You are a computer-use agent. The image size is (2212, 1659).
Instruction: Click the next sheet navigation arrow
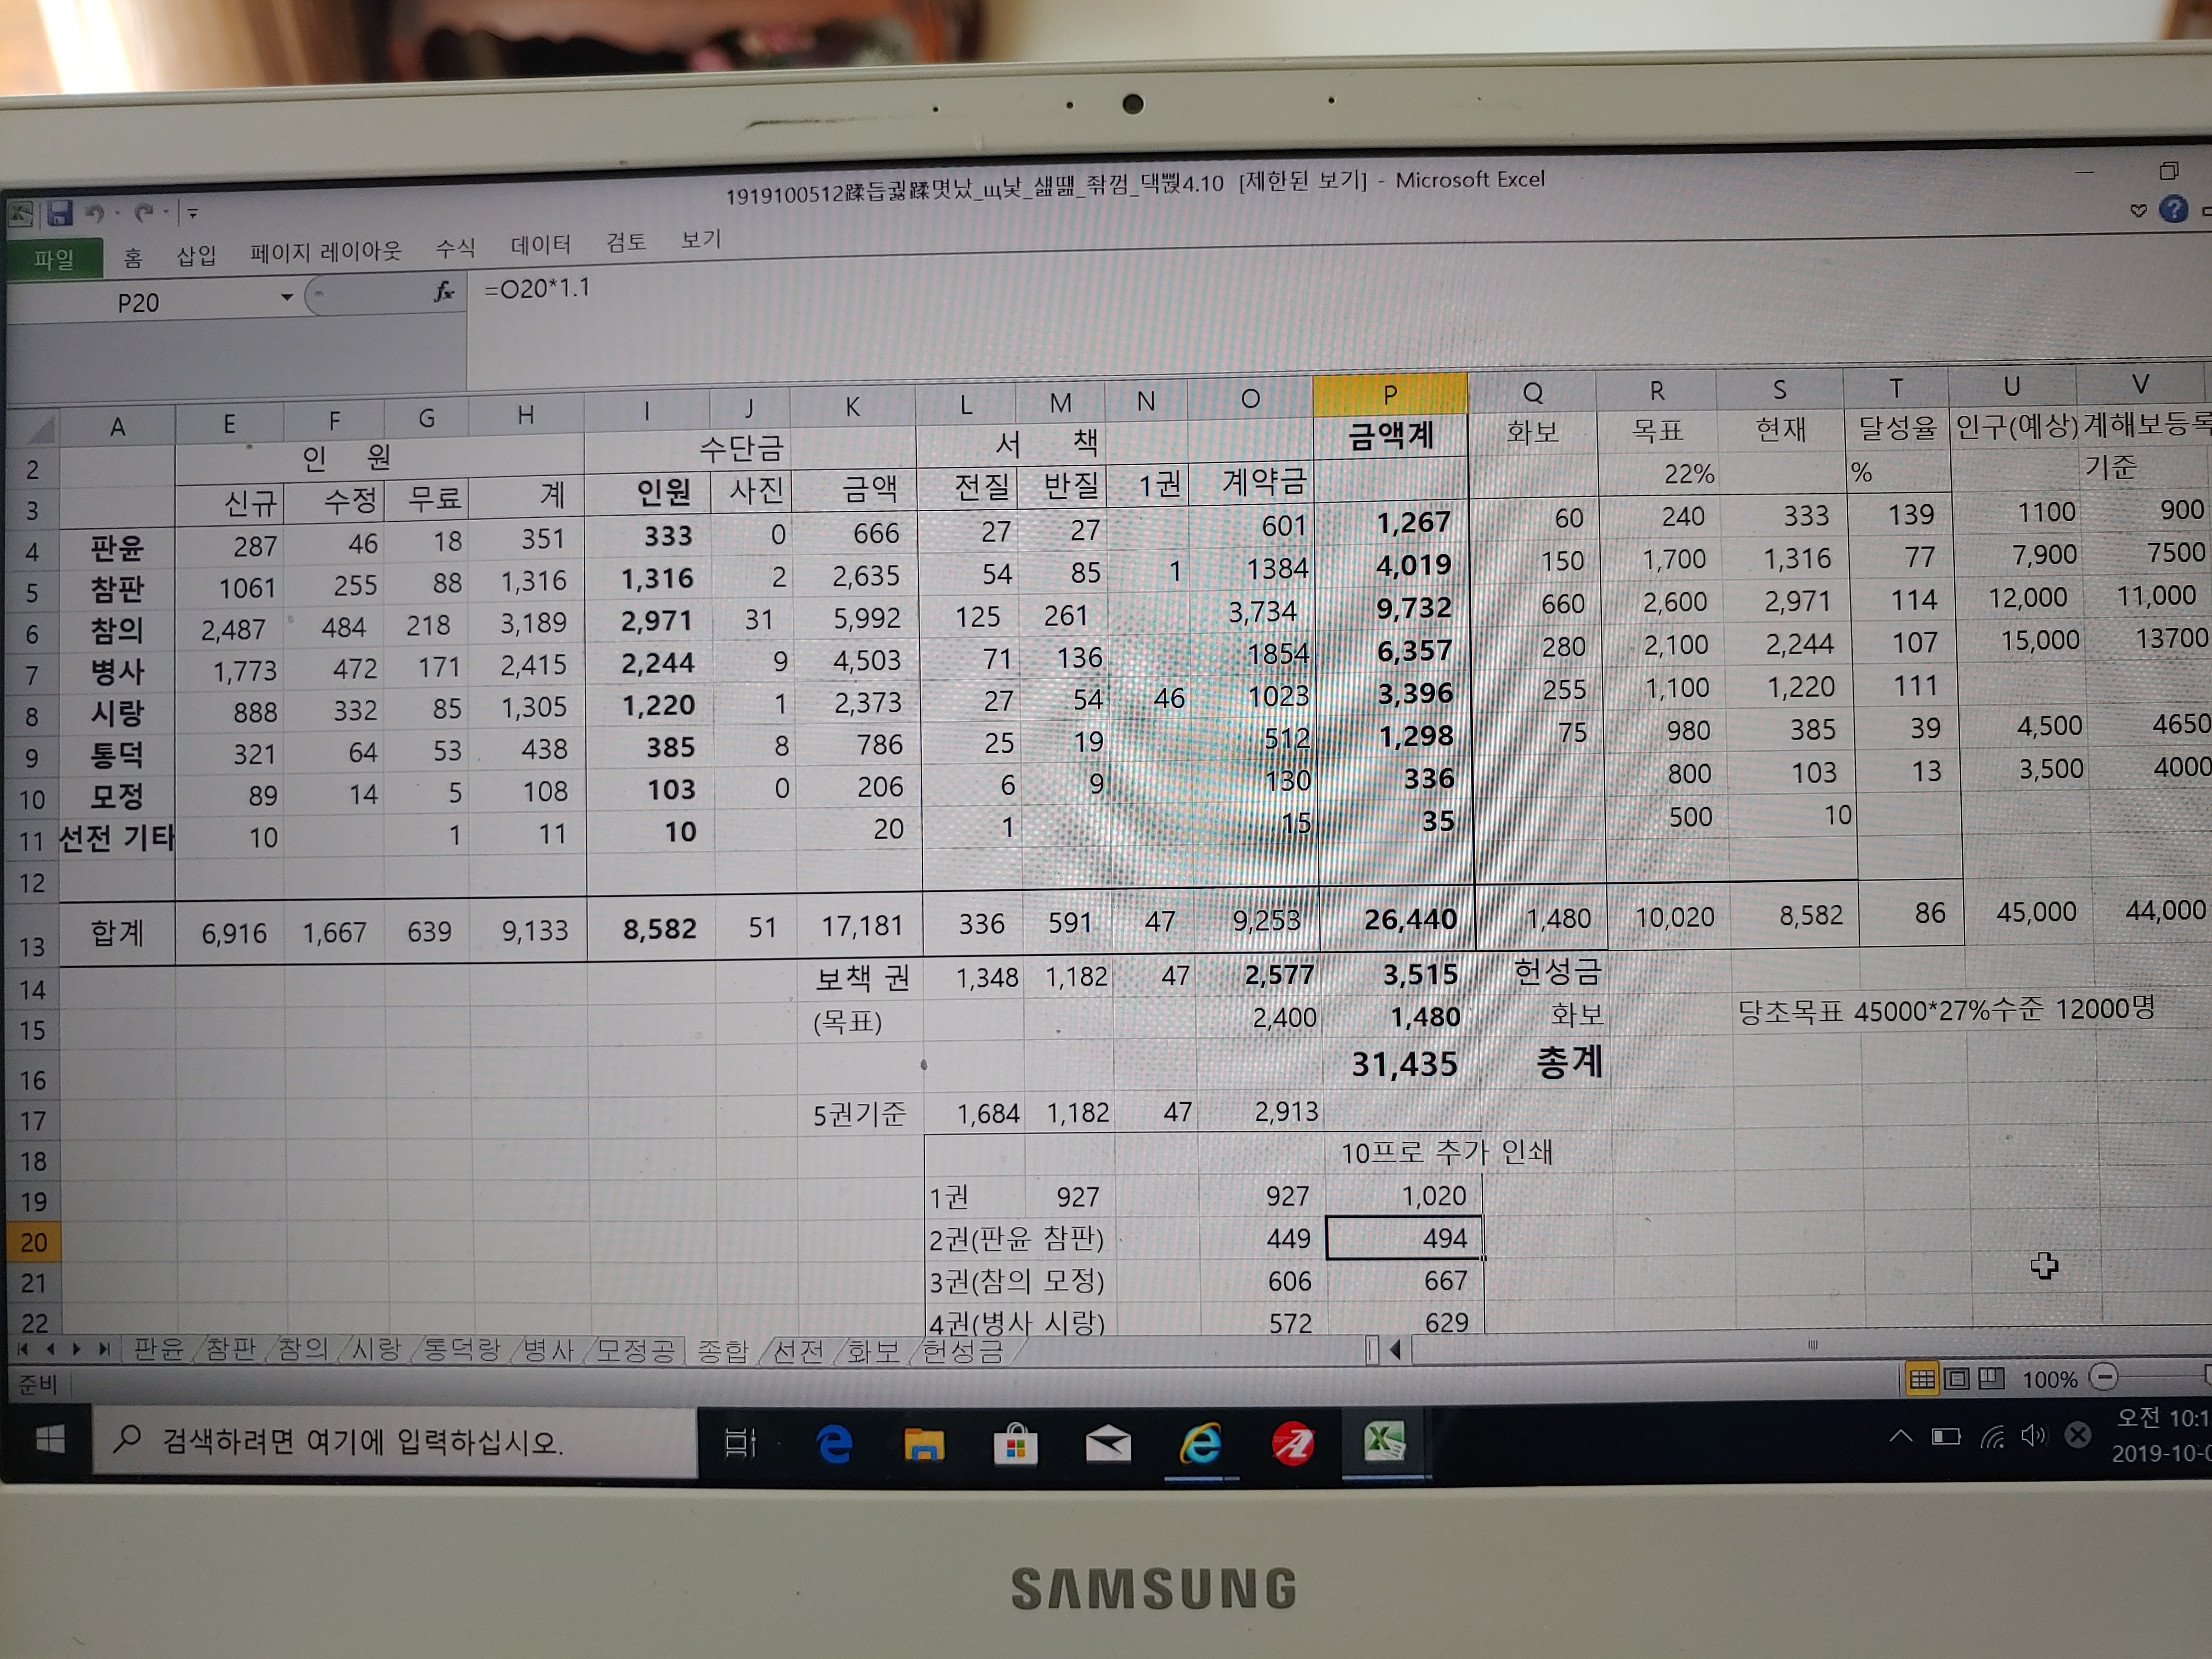coord(76,1350)
